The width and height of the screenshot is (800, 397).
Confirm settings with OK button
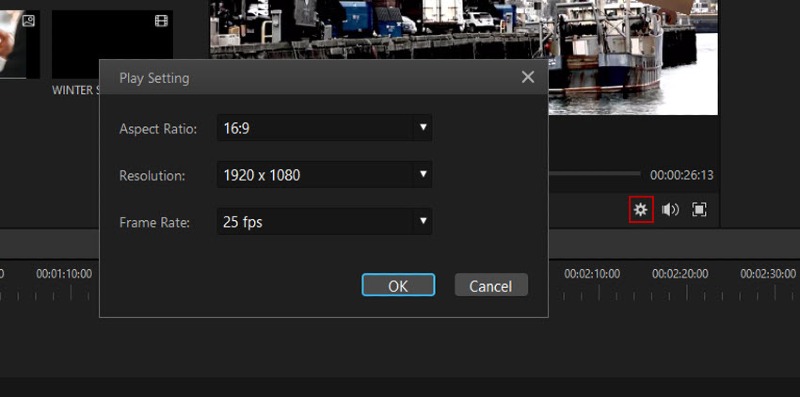[398, 285]
